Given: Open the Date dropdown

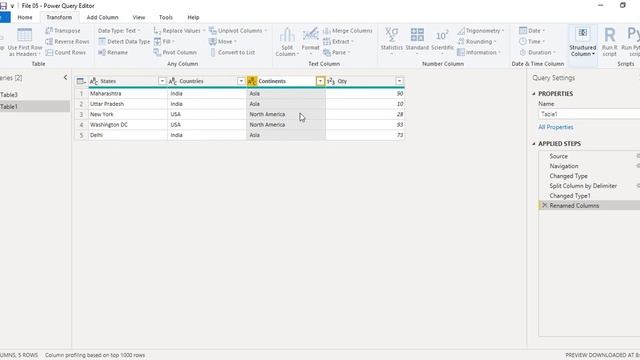Looking at the screenshot, I should click(x=532, y=31).
